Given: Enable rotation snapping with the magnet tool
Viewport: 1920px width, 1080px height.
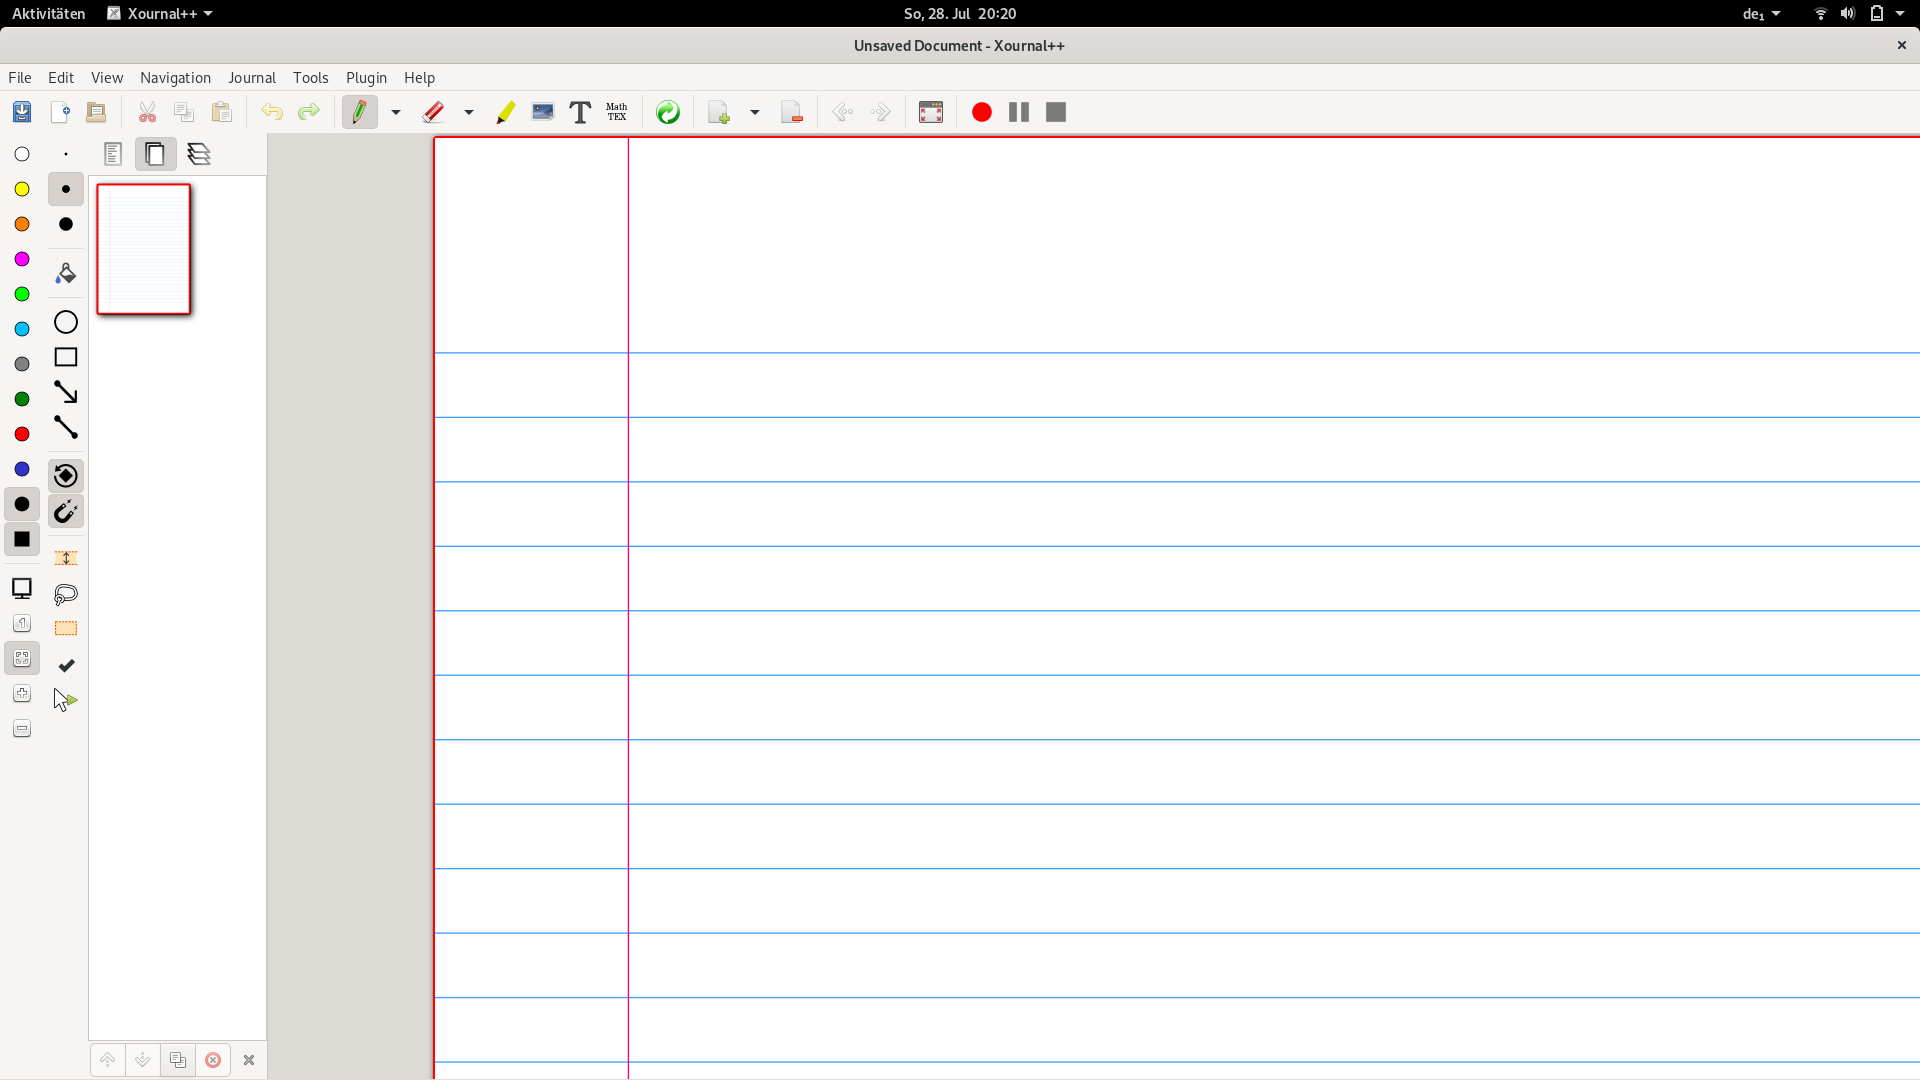Looking at the screenshot, I should click(x=66, y=476).
